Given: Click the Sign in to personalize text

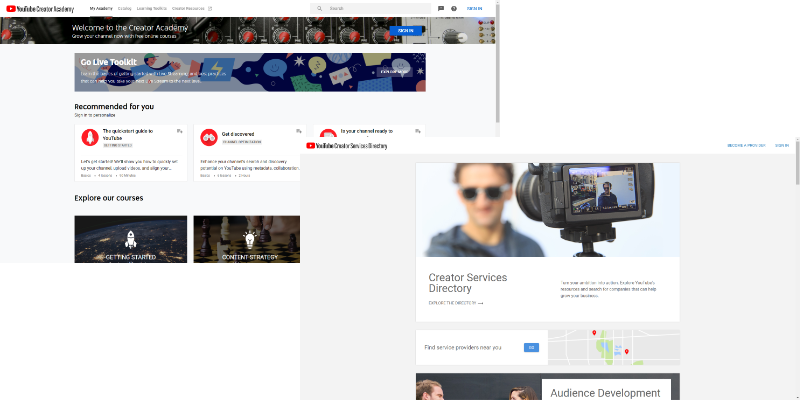Looking at the screenshot, I should [95, 115].
